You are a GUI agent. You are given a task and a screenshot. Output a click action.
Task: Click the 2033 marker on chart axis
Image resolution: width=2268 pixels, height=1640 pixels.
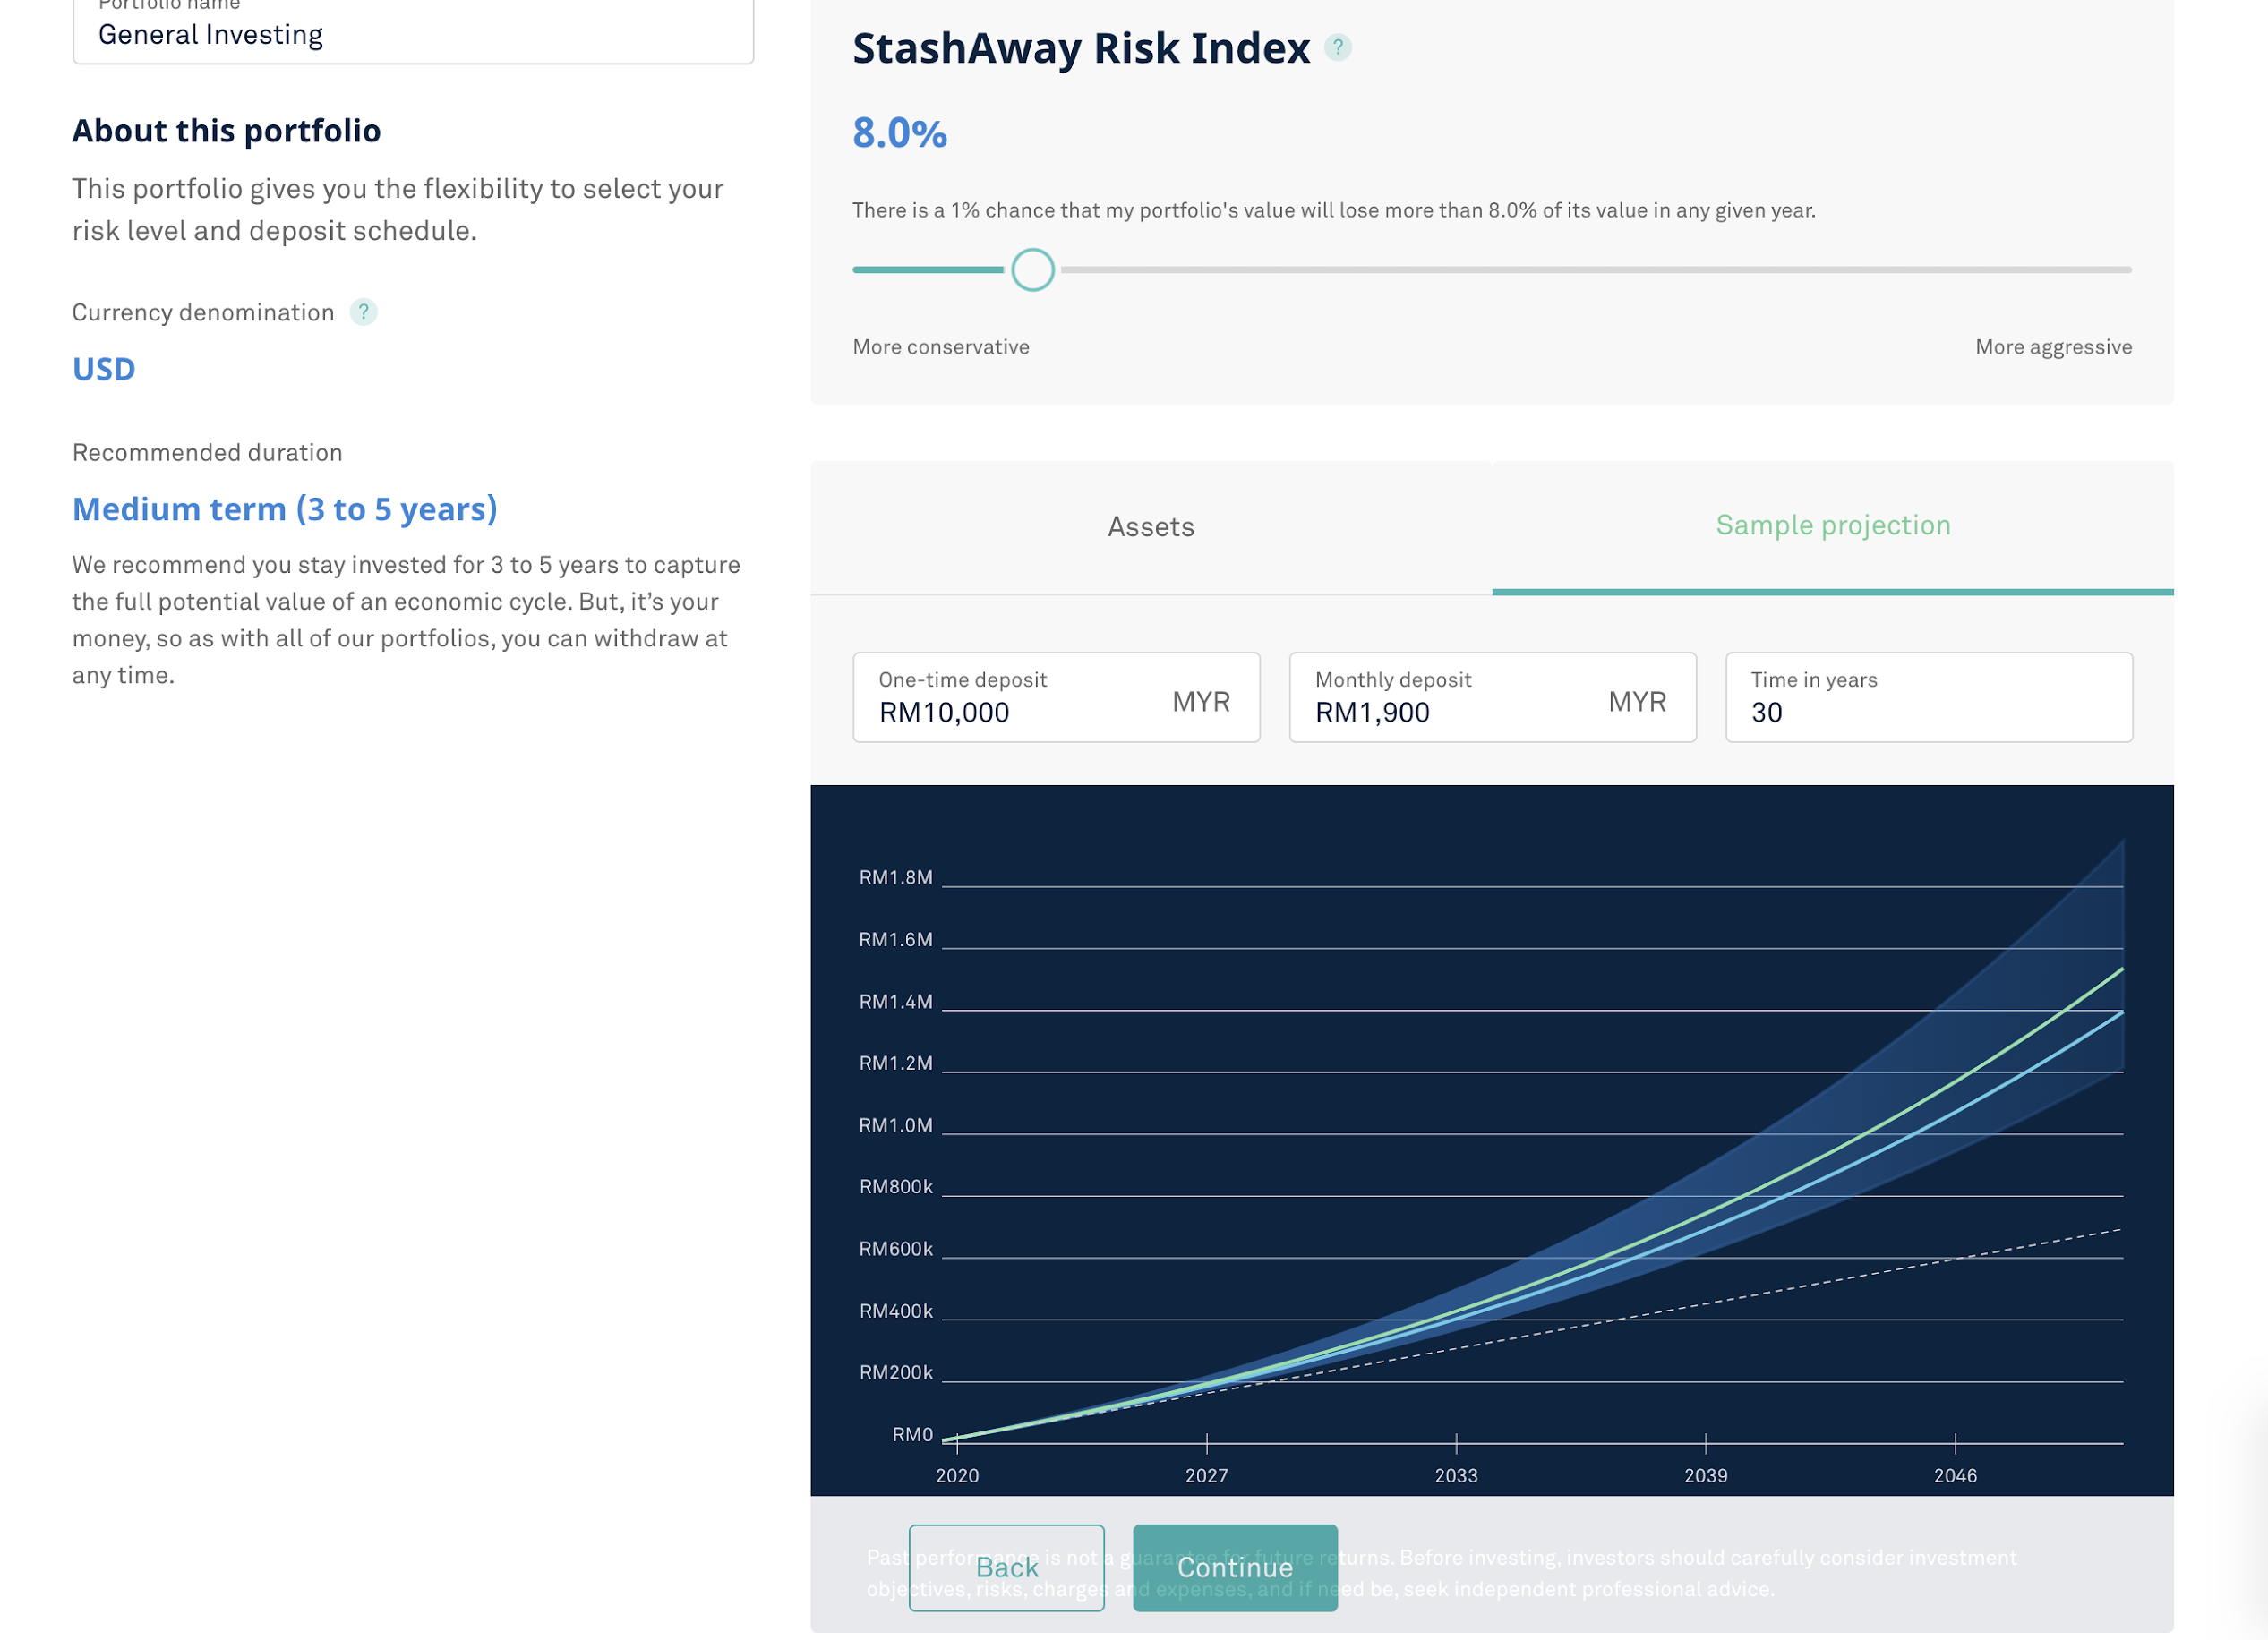tap(1455, 1475)
